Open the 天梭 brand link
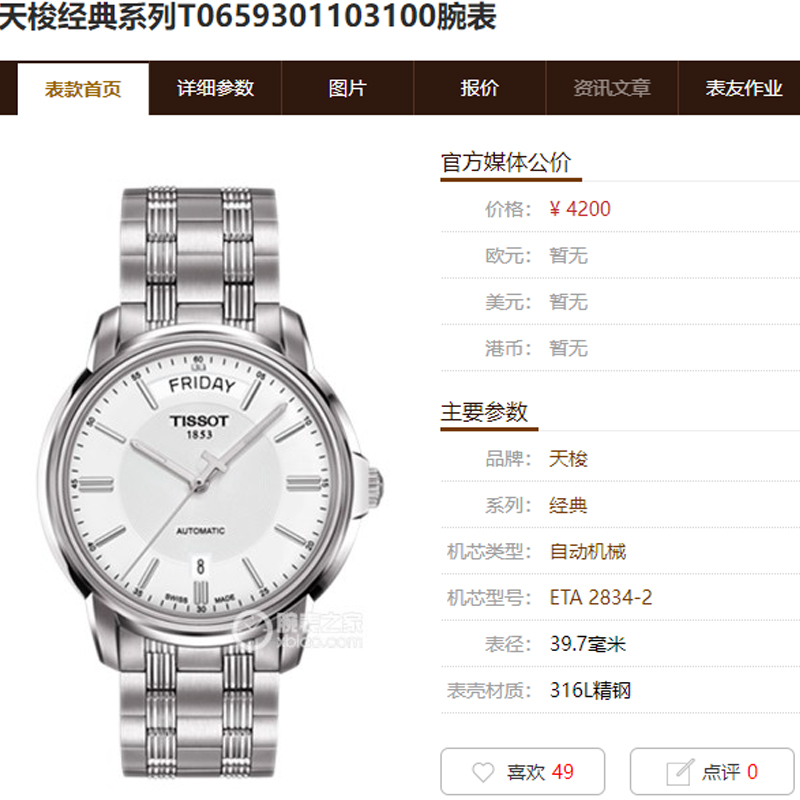Image resolution: width=800 pixels, height=800 pixels. (568, 459)
